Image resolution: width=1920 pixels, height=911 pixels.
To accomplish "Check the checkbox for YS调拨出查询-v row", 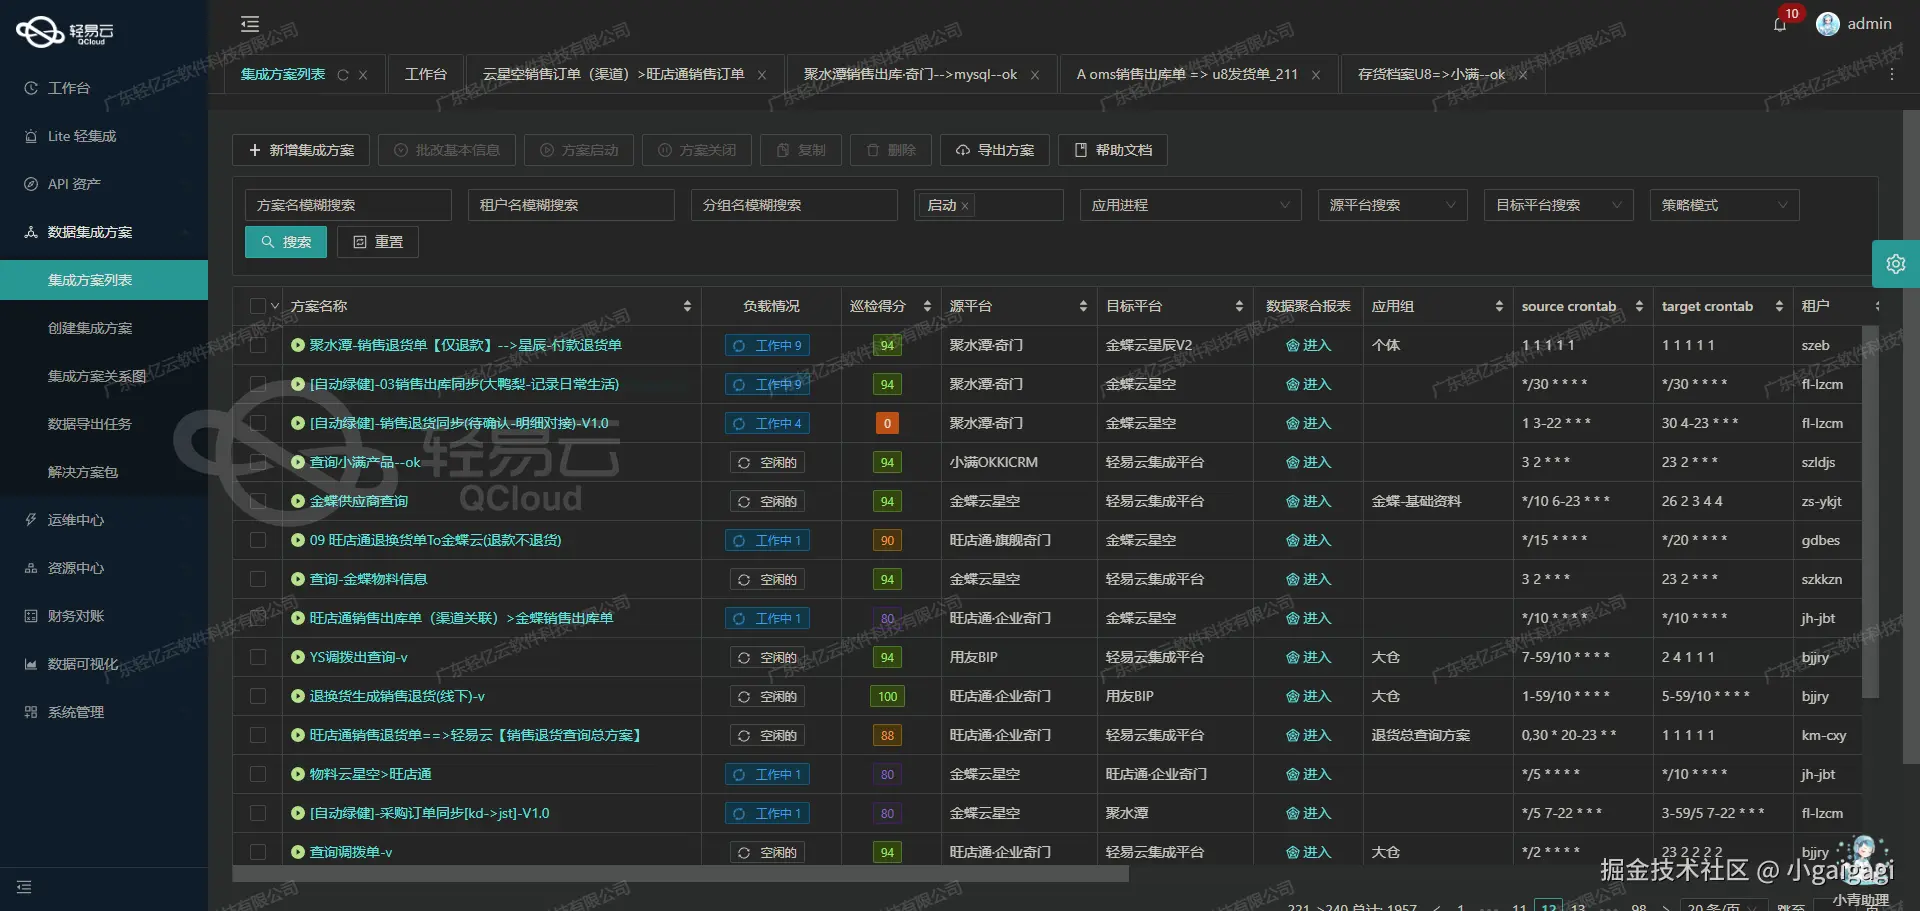I will 258,657.
